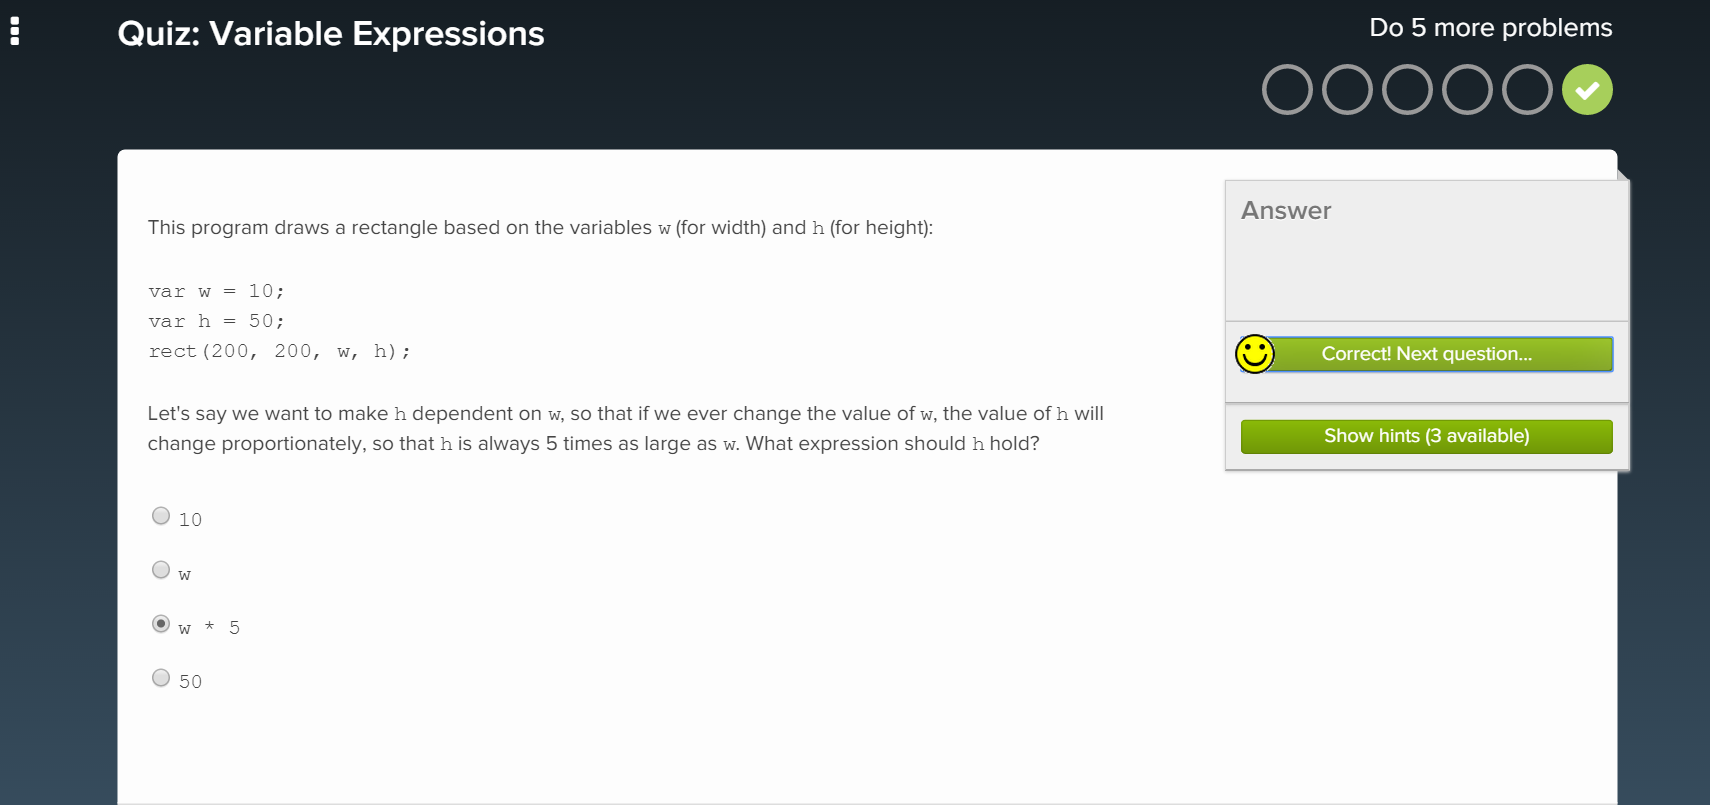Image resolution: width=1710 pixels, height=805 pixels.
Task: Click Correct! Next question button
Action: [1426, 354]
